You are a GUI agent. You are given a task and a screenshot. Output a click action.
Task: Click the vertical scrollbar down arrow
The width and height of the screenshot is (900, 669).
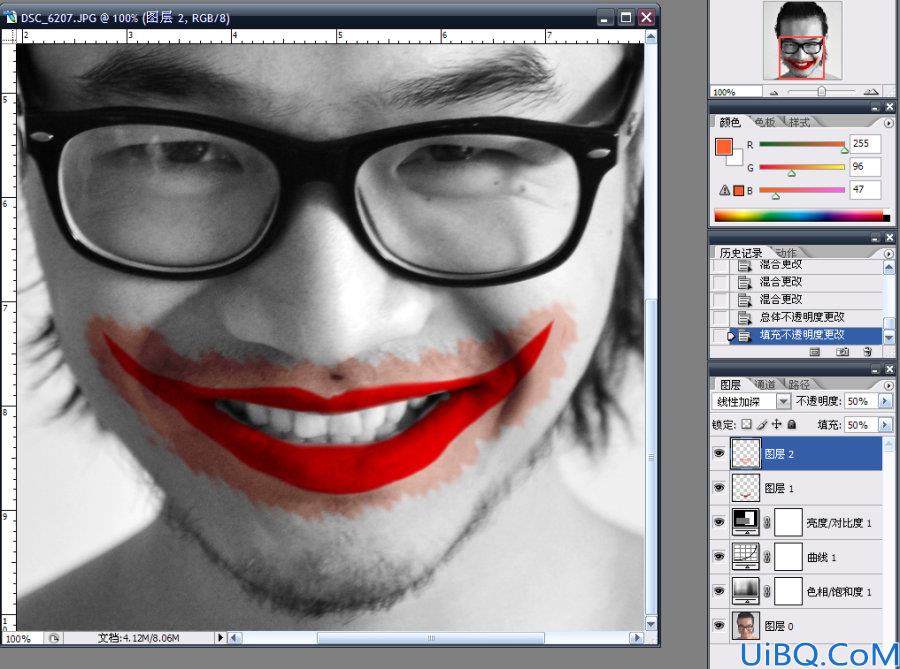(651, 624)
